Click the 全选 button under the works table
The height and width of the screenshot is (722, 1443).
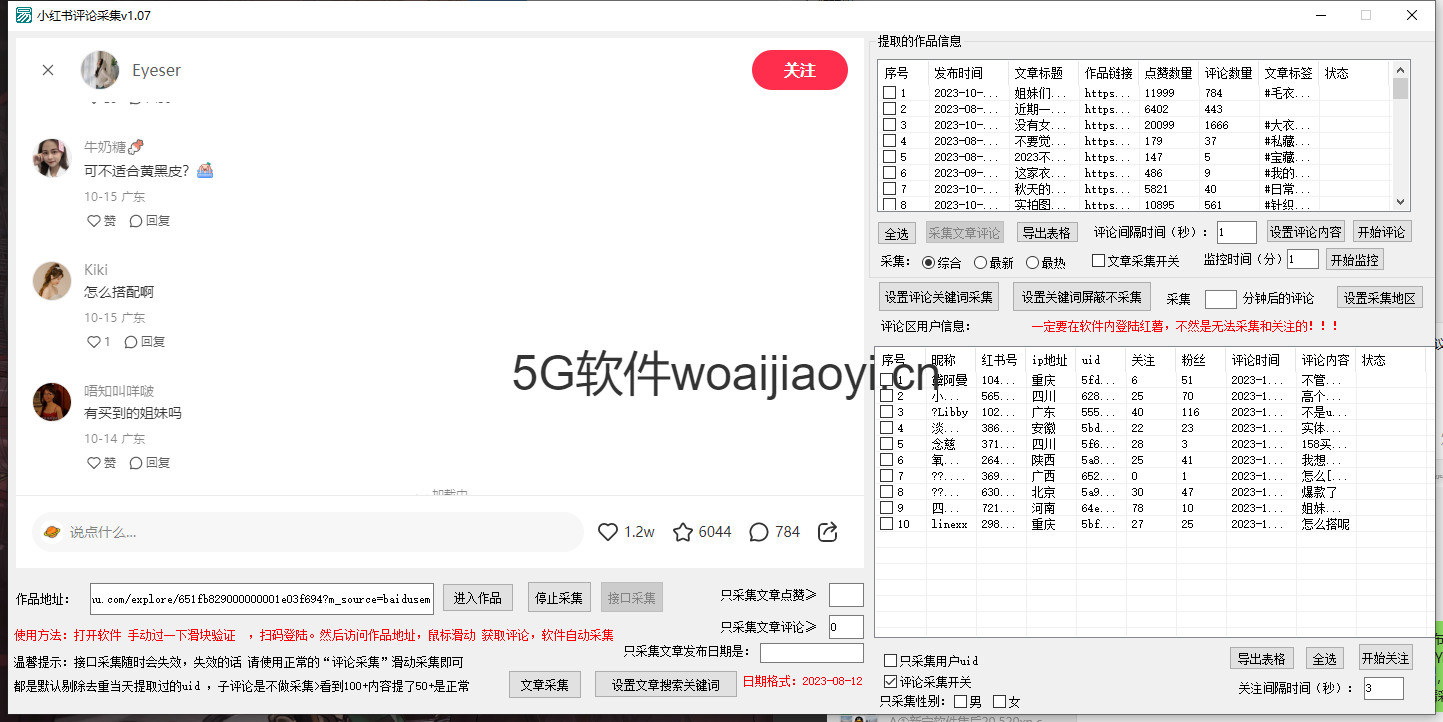click(x=897, y=233)
